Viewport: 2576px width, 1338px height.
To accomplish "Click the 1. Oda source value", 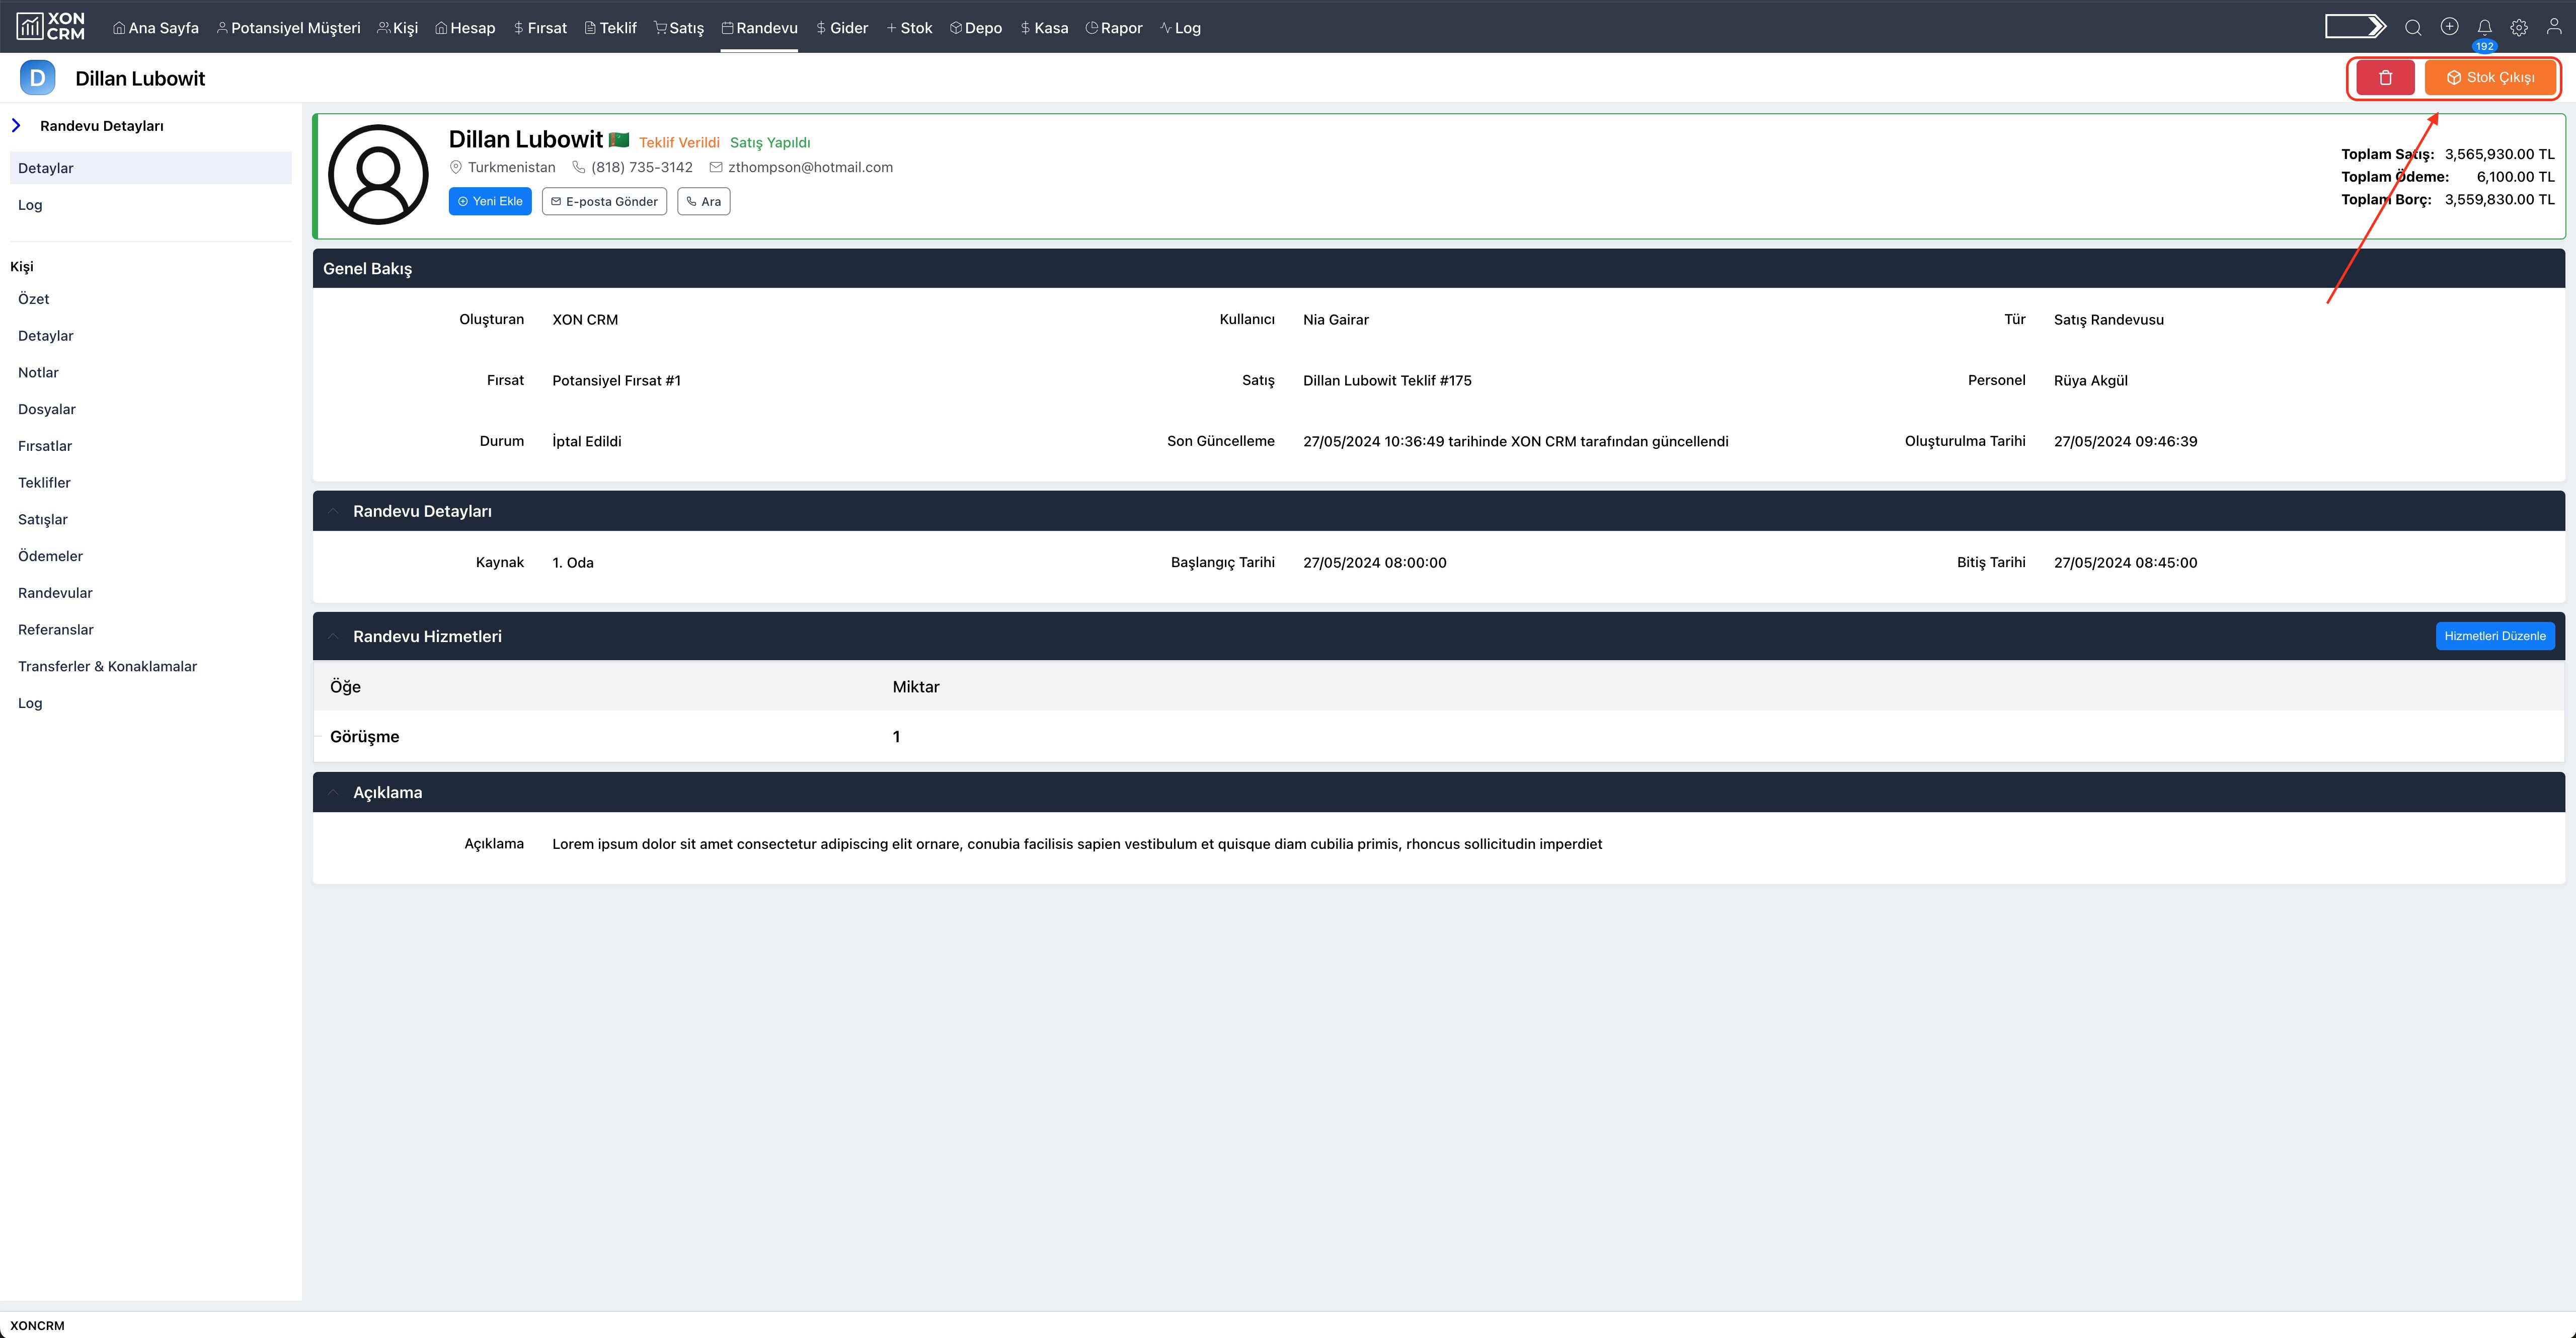I will click(x=573, y=562).
